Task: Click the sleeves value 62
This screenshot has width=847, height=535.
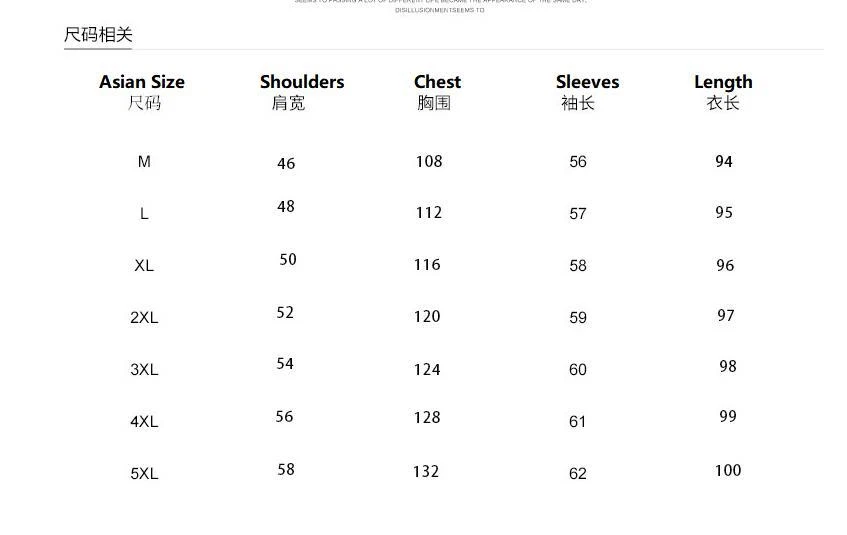Action: pyautogui.click(x=577, y=474)
